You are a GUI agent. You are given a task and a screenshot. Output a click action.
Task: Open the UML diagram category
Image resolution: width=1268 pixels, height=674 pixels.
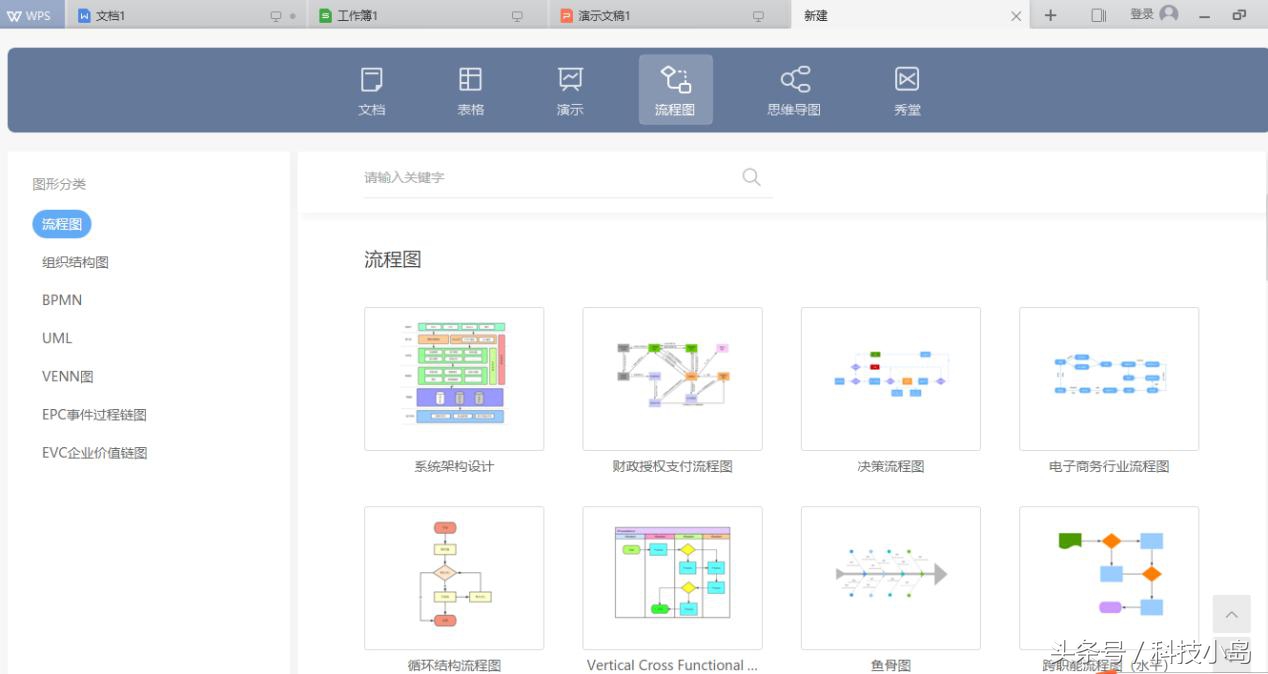click(x=57, y=337)
